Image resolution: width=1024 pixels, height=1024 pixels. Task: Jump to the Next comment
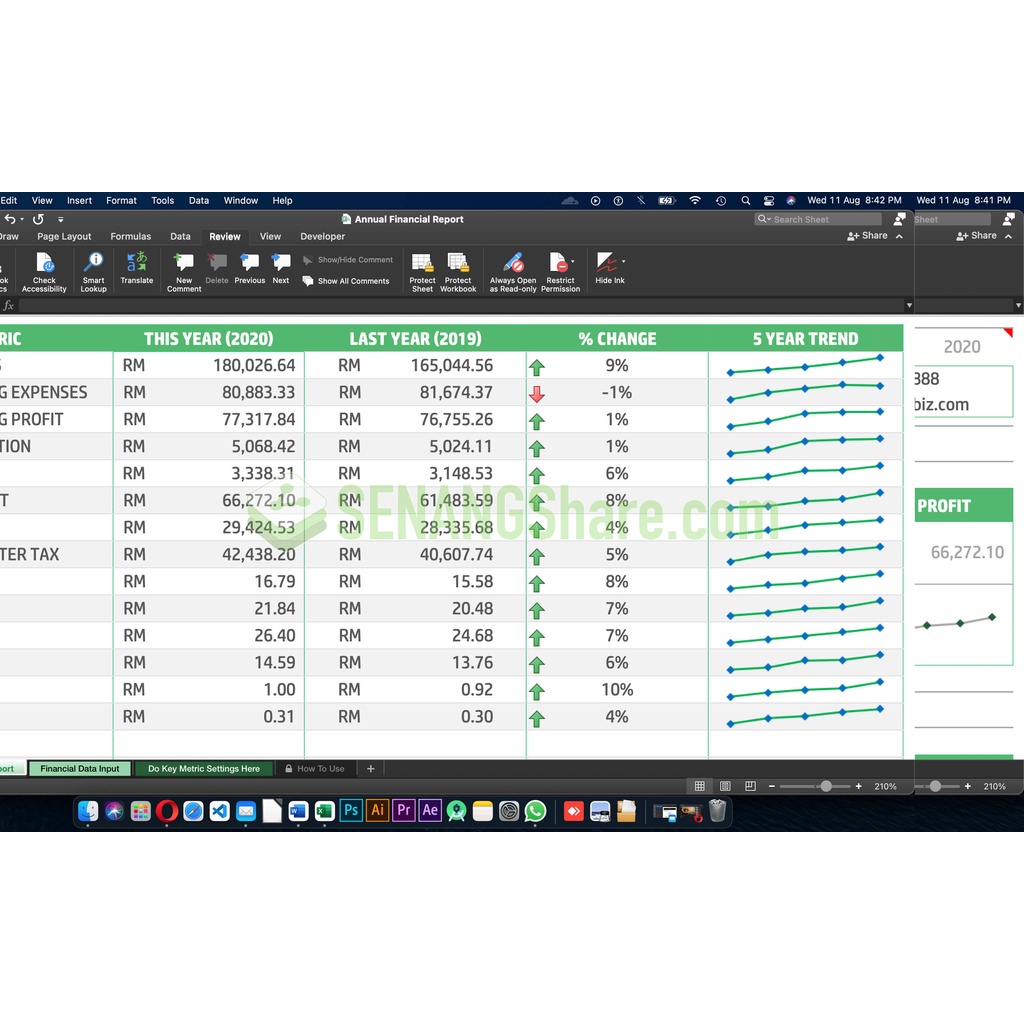pyautogui.click(x=281, y=268)
